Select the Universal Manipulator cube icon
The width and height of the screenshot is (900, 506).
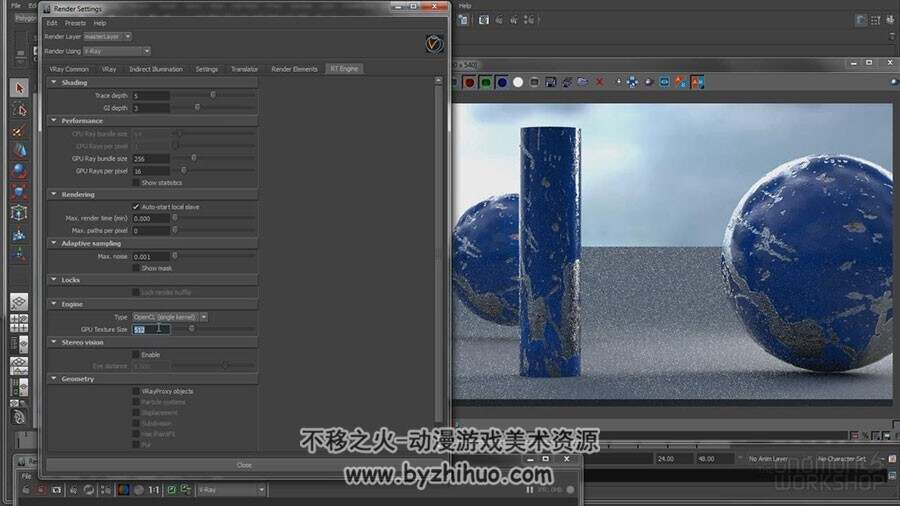(19, 213)
